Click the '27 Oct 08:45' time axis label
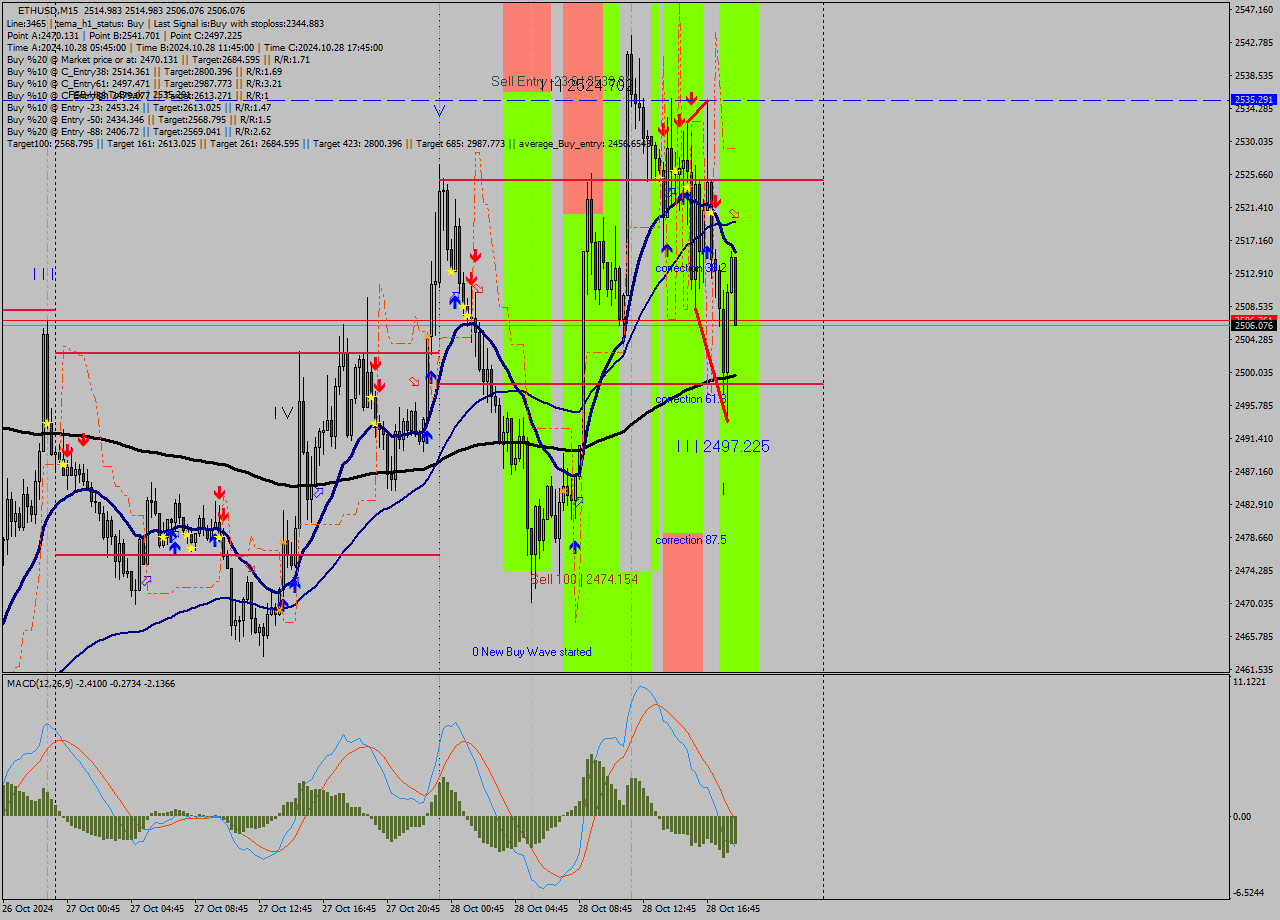Image resolution: width=1280 pixels, height=920 pixels. point(221,909)
